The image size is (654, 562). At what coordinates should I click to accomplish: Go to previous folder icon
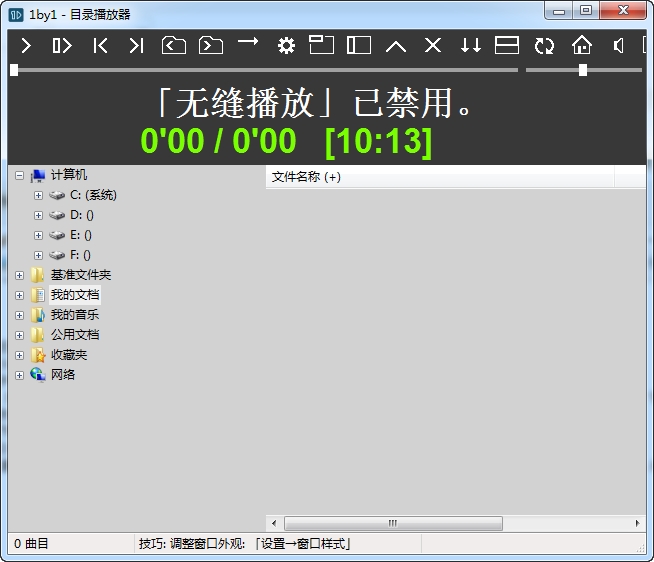click(174, 45)
